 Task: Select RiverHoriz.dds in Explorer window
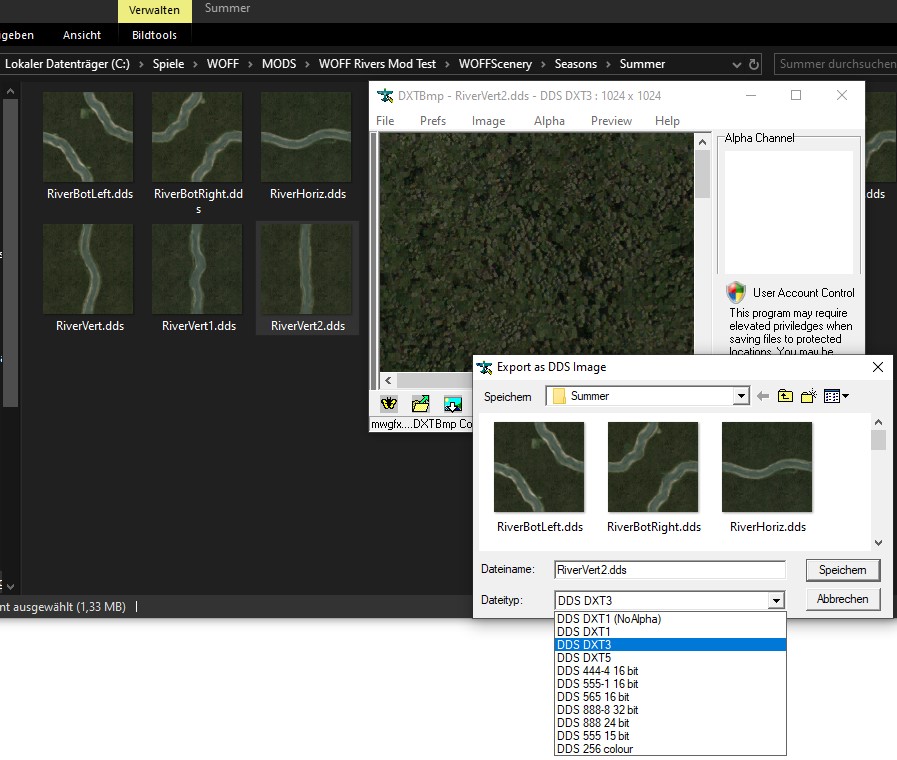click(x=307, y=146)
